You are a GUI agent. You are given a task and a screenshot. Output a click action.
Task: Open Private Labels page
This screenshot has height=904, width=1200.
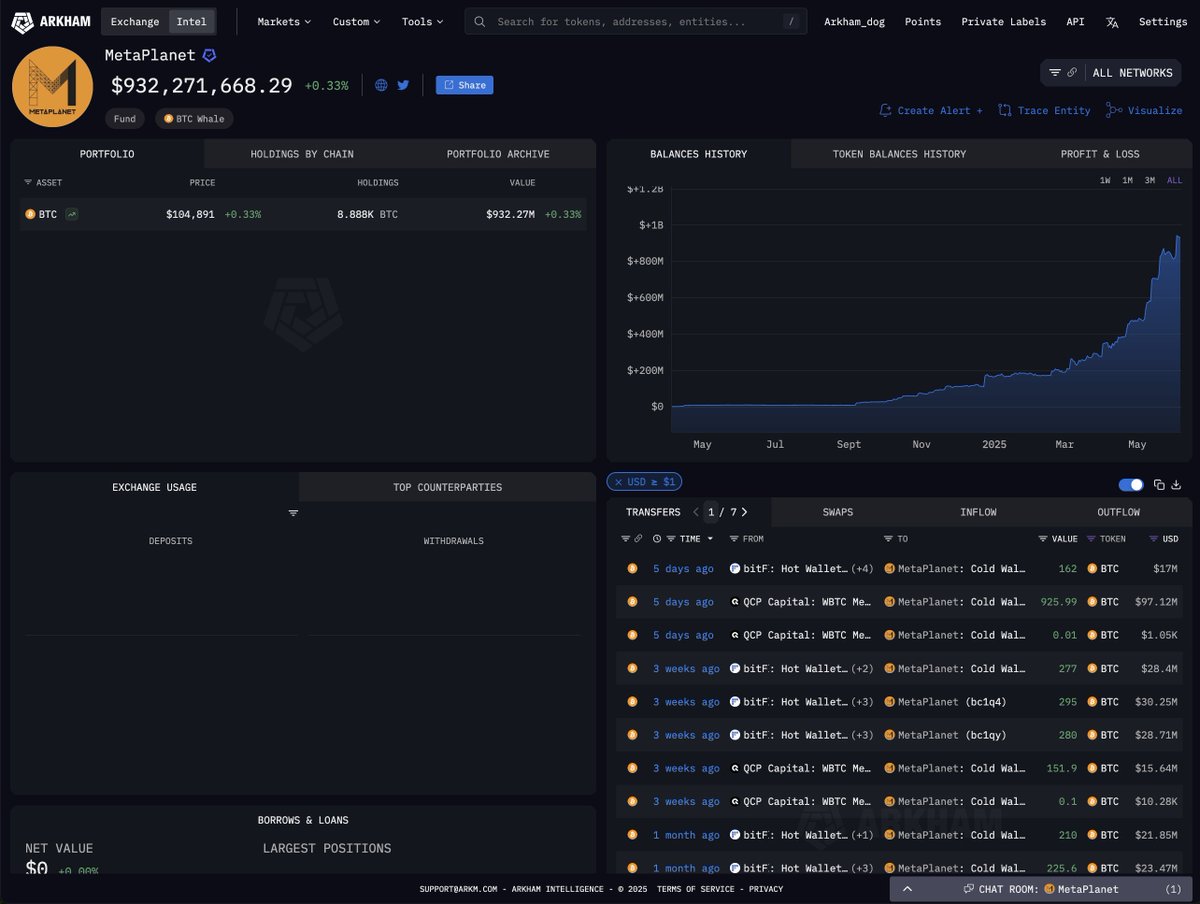[x=1003, y=21]
